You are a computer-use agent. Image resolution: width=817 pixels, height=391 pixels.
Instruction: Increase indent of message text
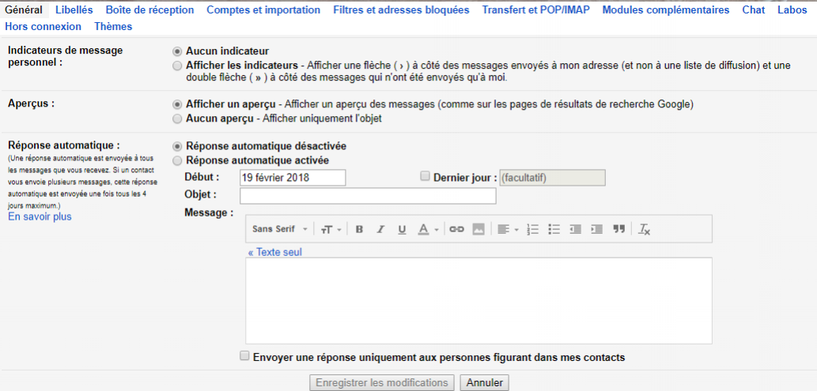[x=597, y=229]
